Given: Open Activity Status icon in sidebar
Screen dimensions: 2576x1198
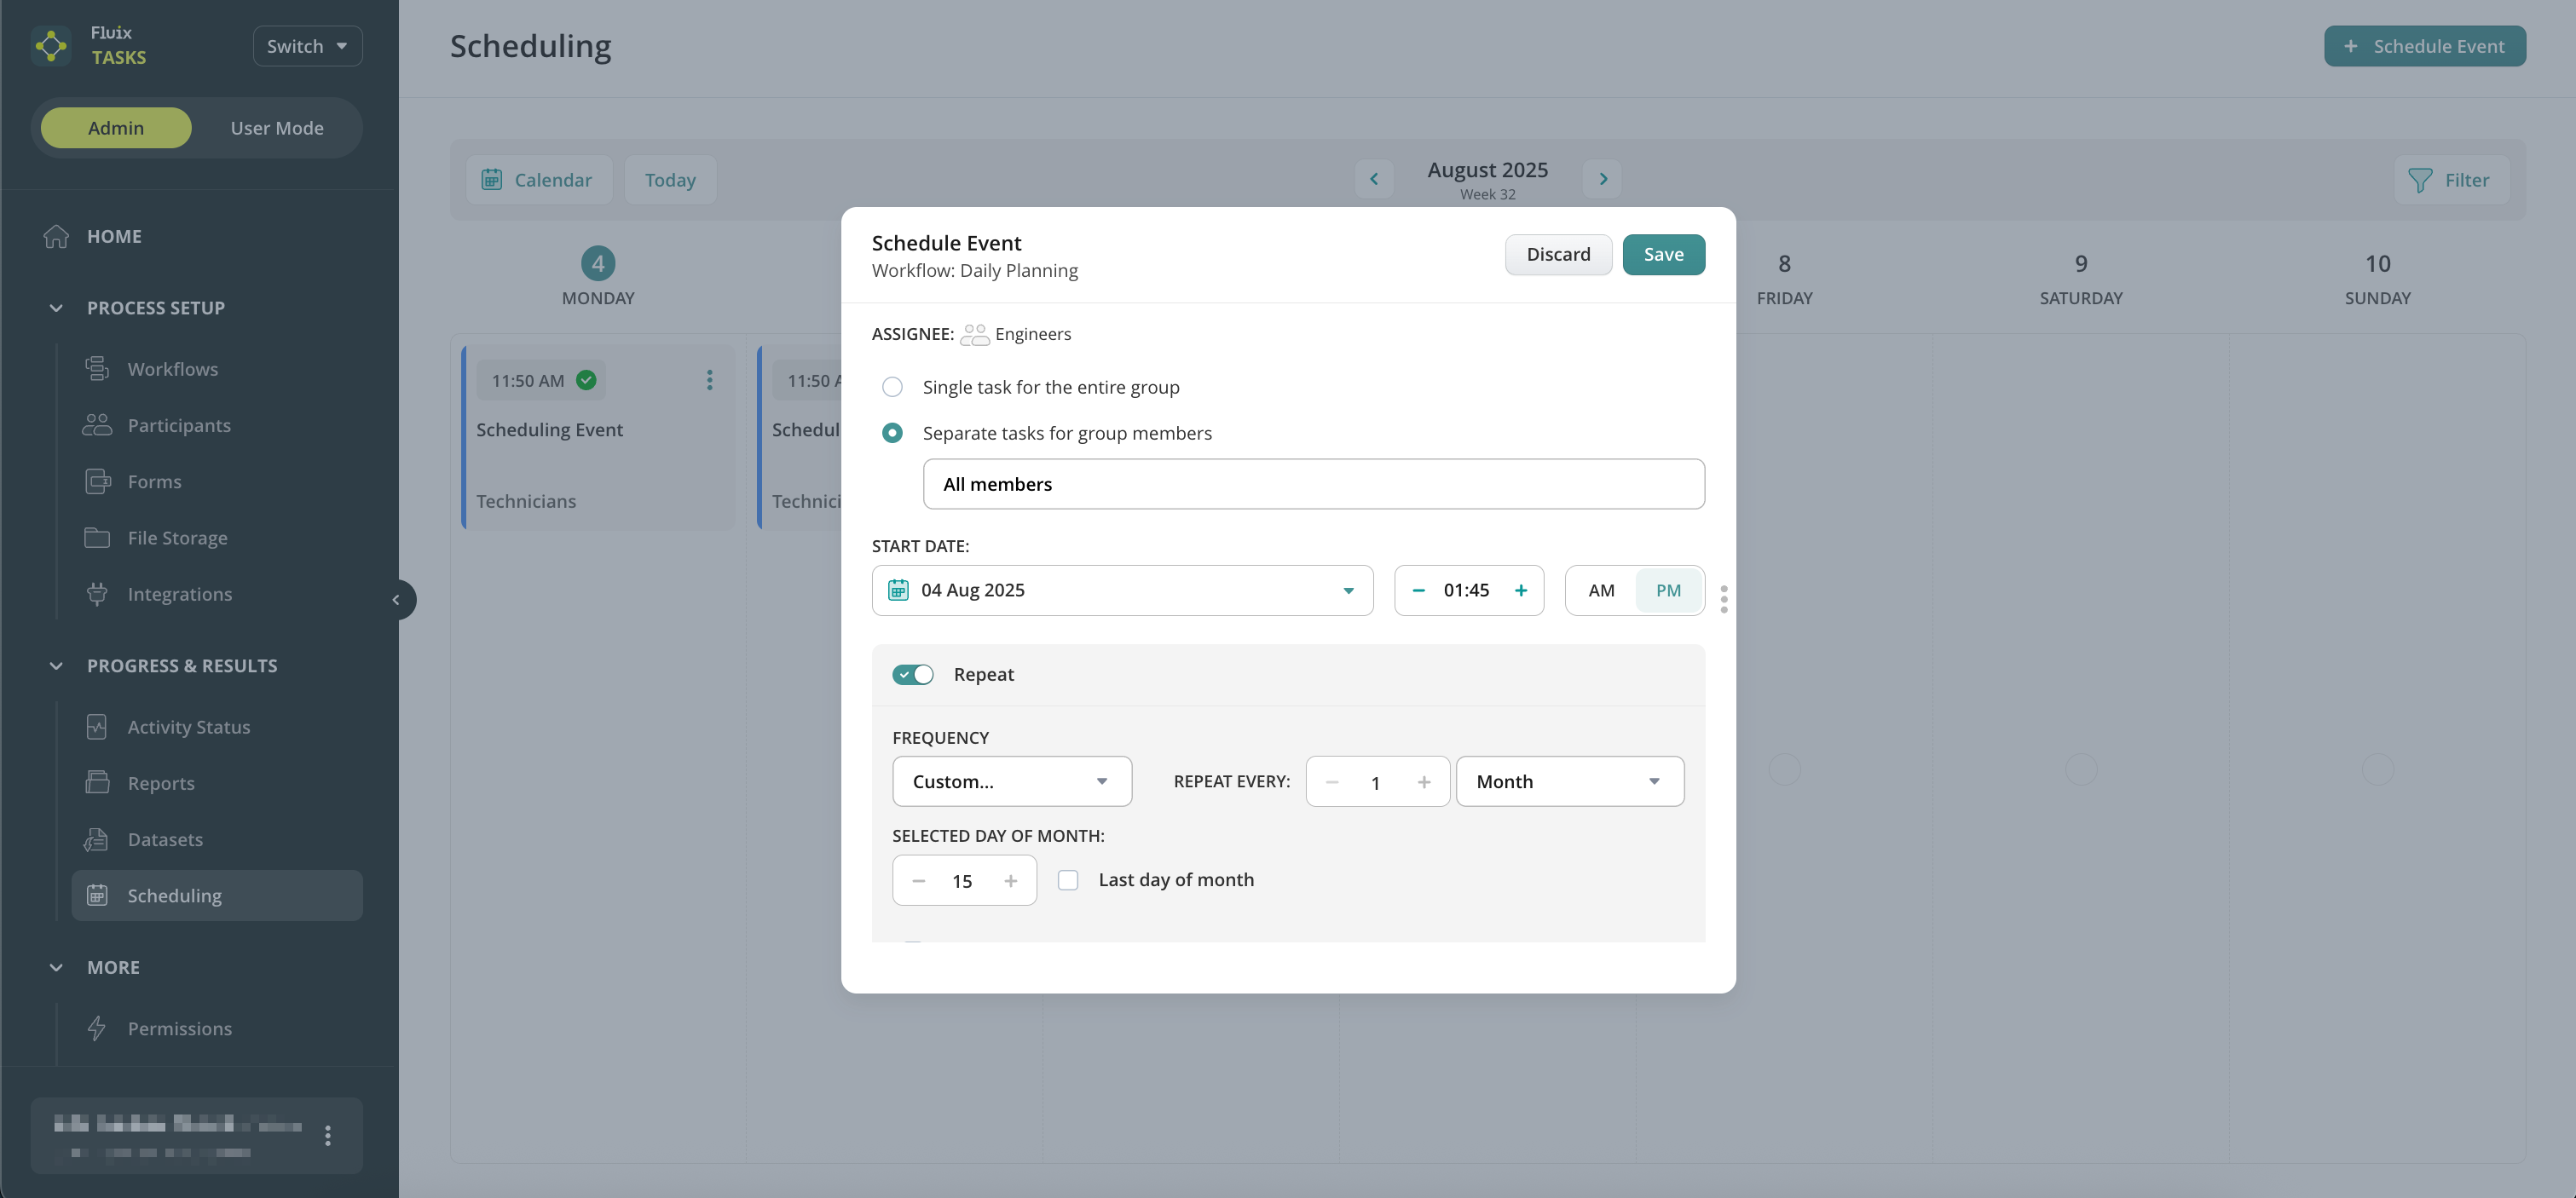Looking at the screenshot, I should 97,727.
